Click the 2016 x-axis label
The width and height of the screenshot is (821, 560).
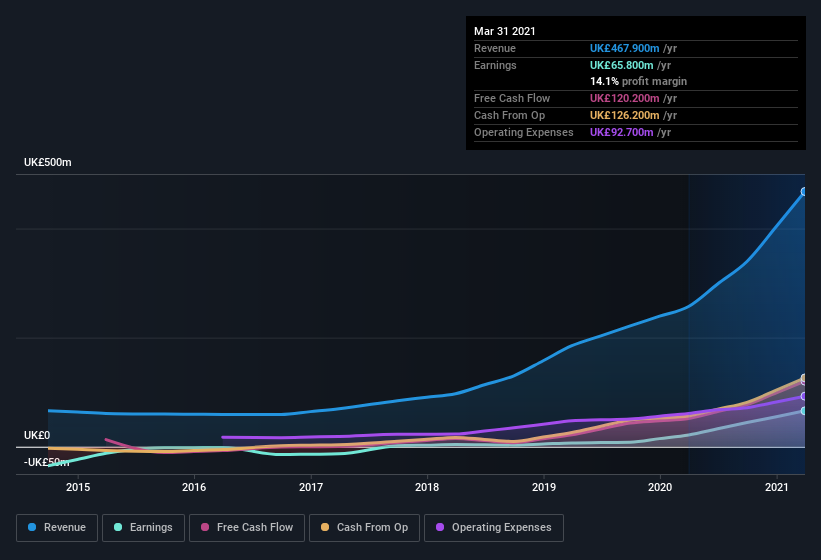coord(194,487)
